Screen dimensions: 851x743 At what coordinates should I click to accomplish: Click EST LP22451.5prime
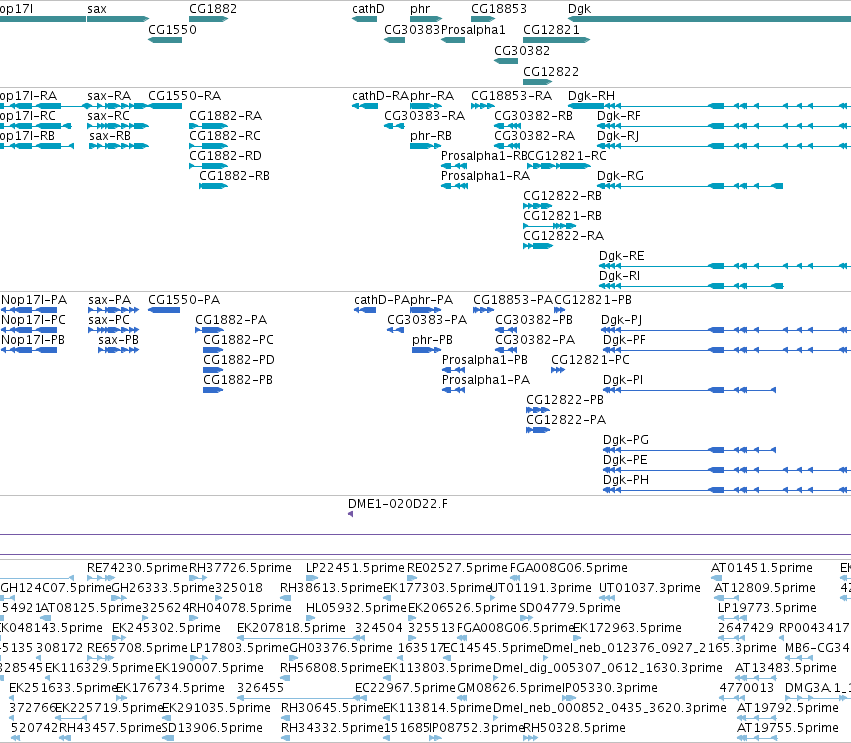(355, 568)
